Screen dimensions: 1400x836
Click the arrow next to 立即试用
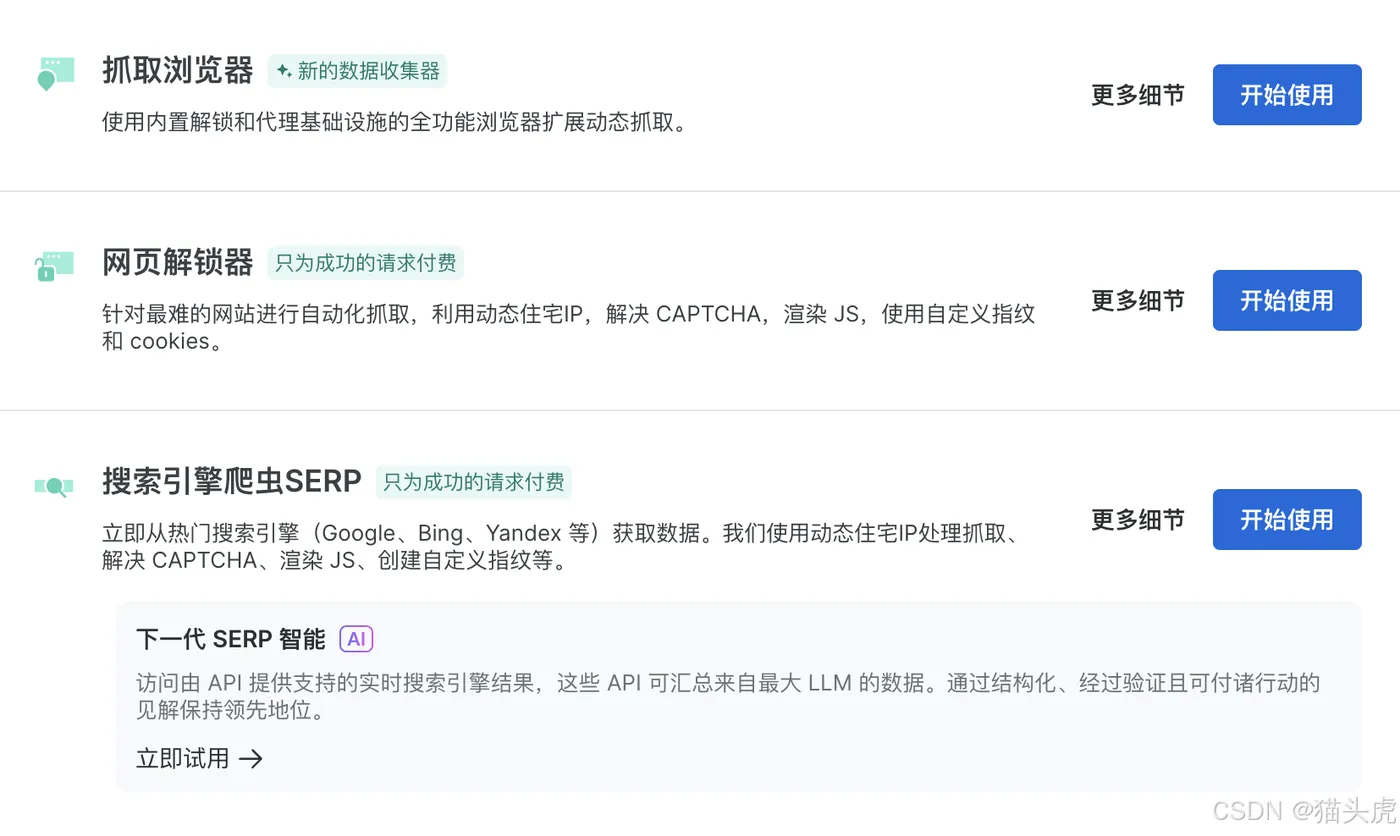[251, 759]
